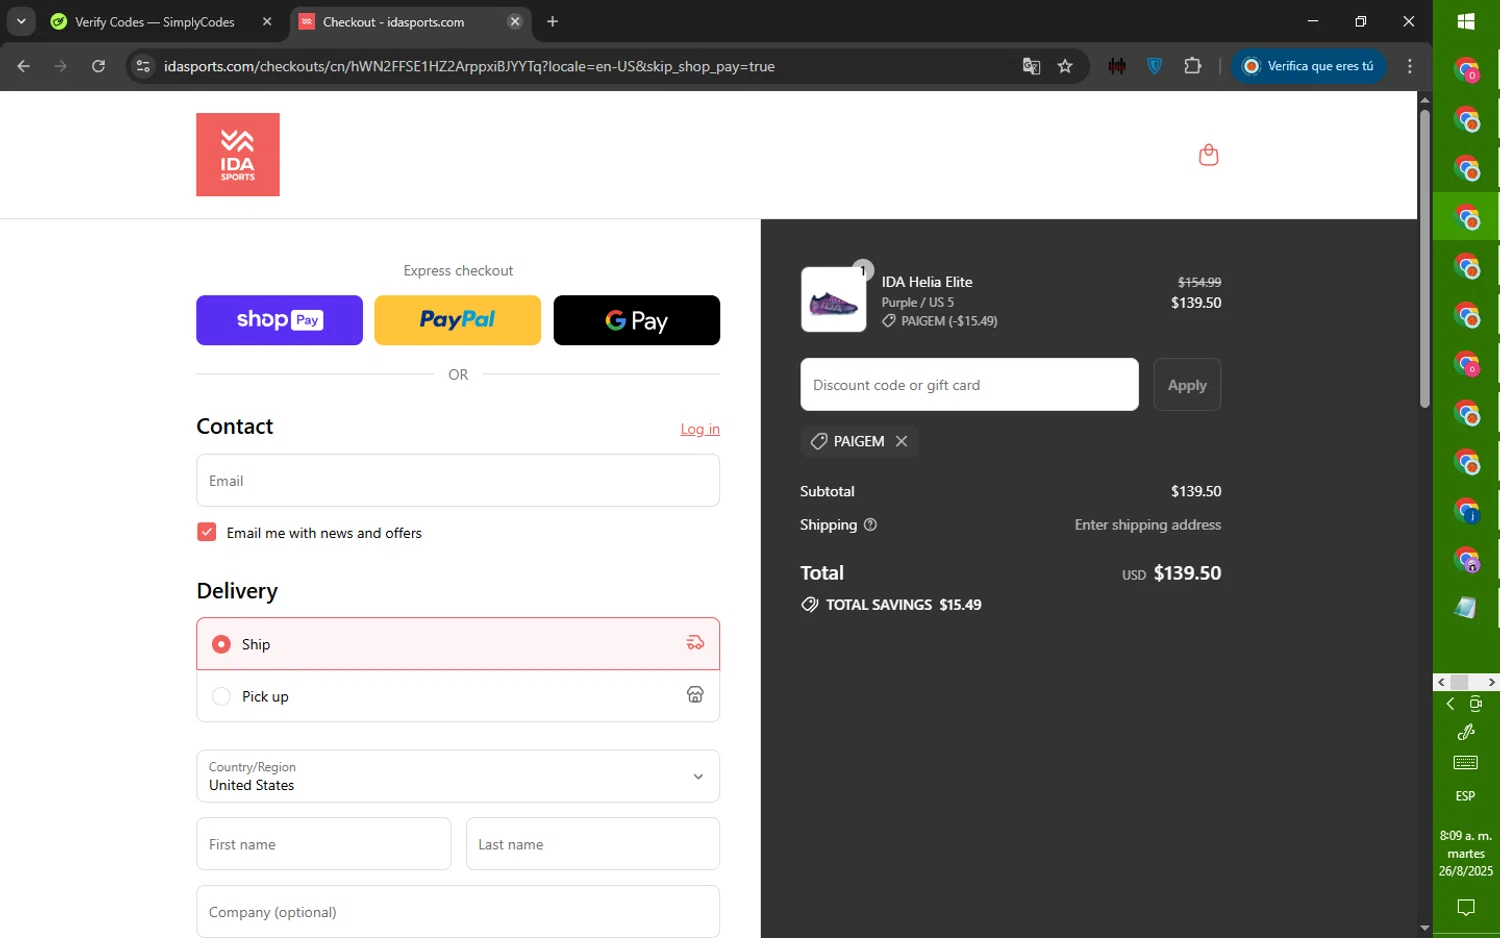The width and height of the screenshot is (1500, 938).
Task: Click the page vertical scrollbar thumb
Action: pos(1425,257)
